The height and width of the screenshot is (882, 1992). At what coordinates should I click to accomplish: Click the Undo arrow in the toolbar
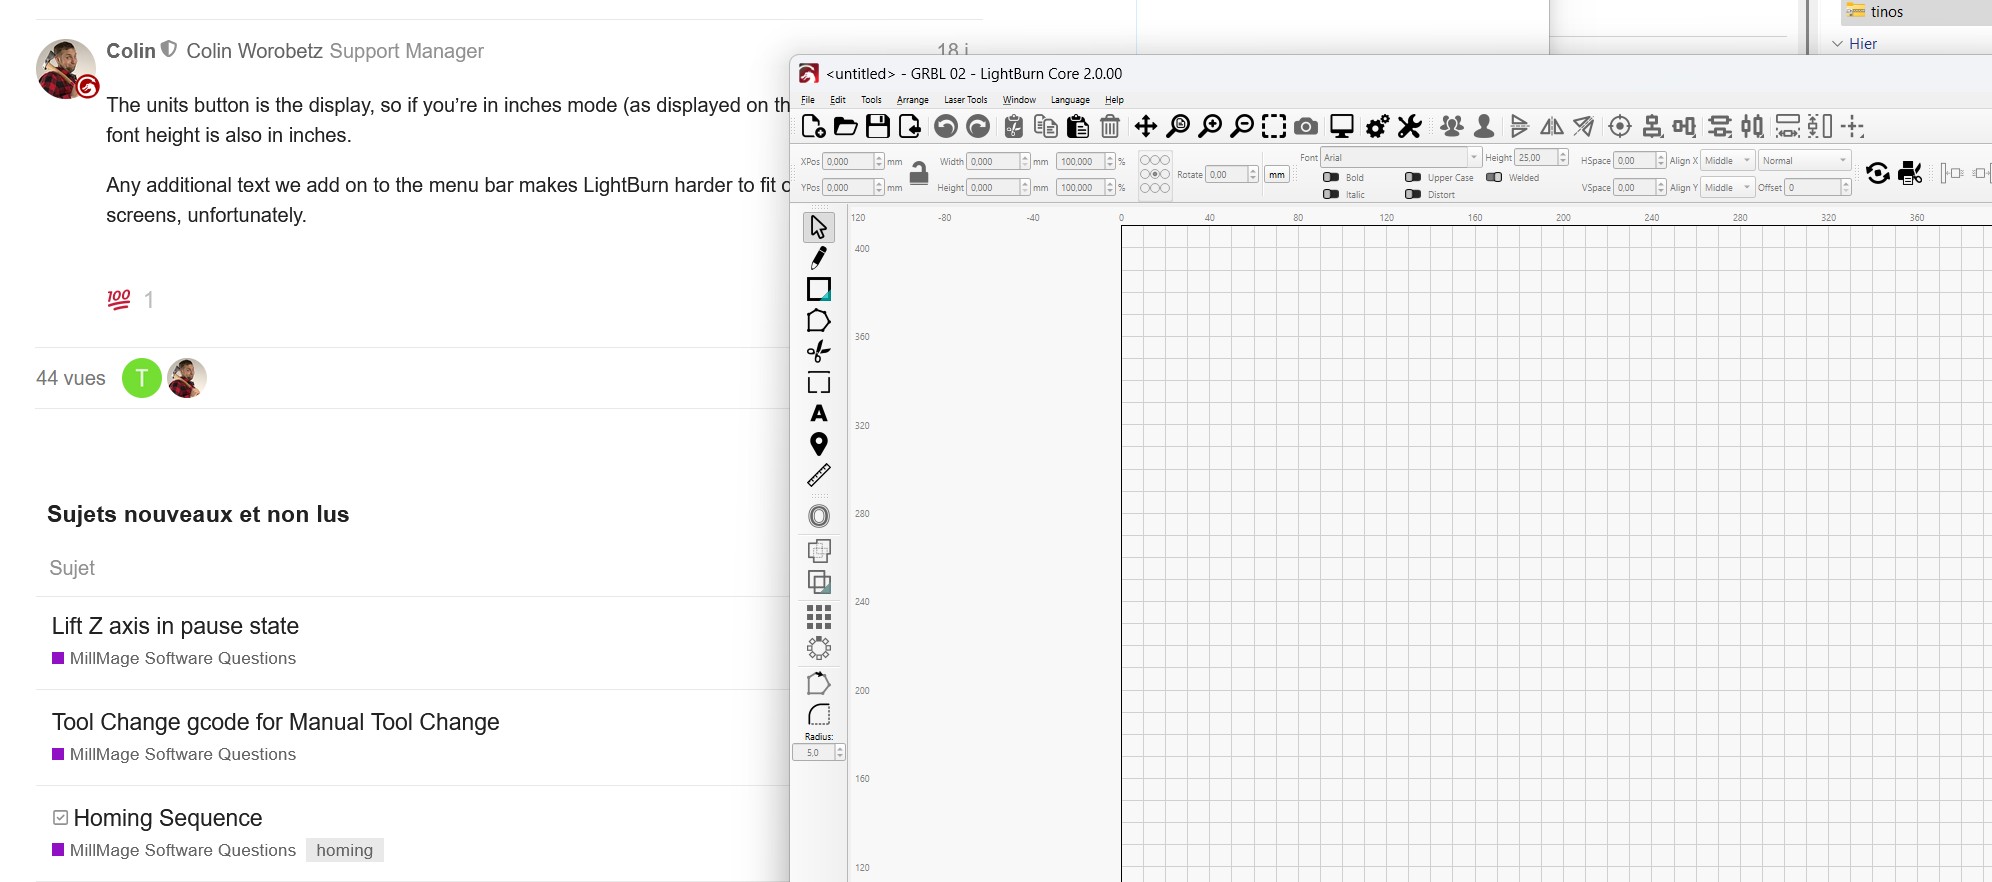[946, 126]
